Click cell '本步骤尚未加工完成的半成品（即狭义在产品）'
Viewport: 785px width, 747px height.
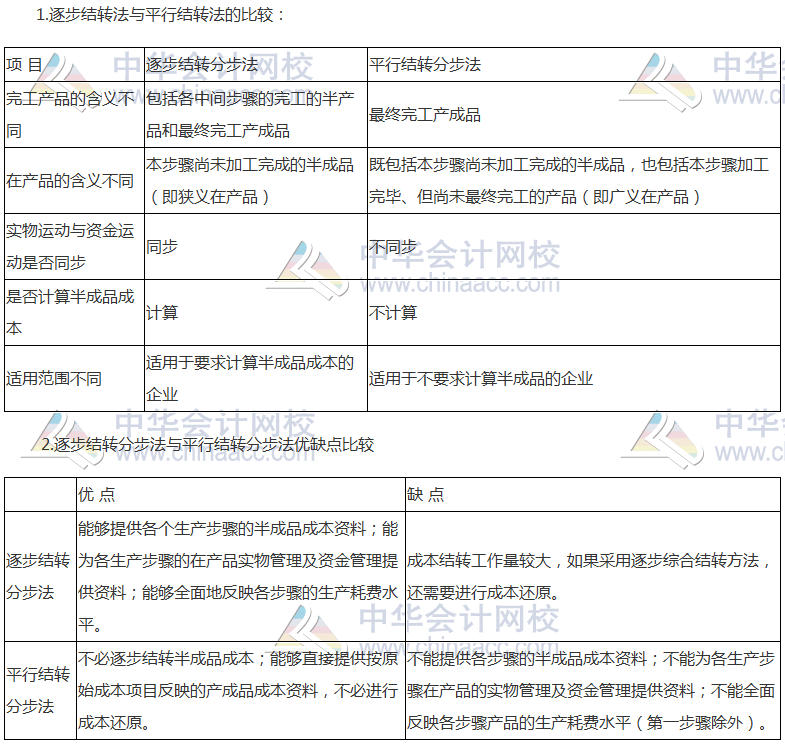[x=256, y=180]
